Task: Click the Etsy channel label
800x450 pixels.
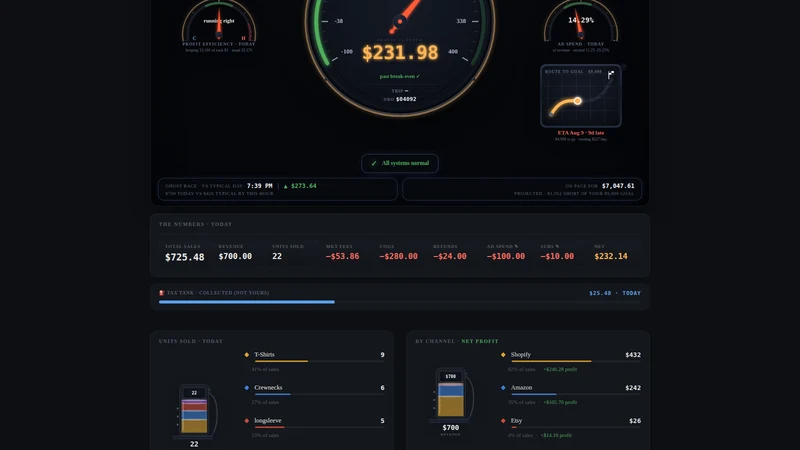Action: (x=516, y=421)
